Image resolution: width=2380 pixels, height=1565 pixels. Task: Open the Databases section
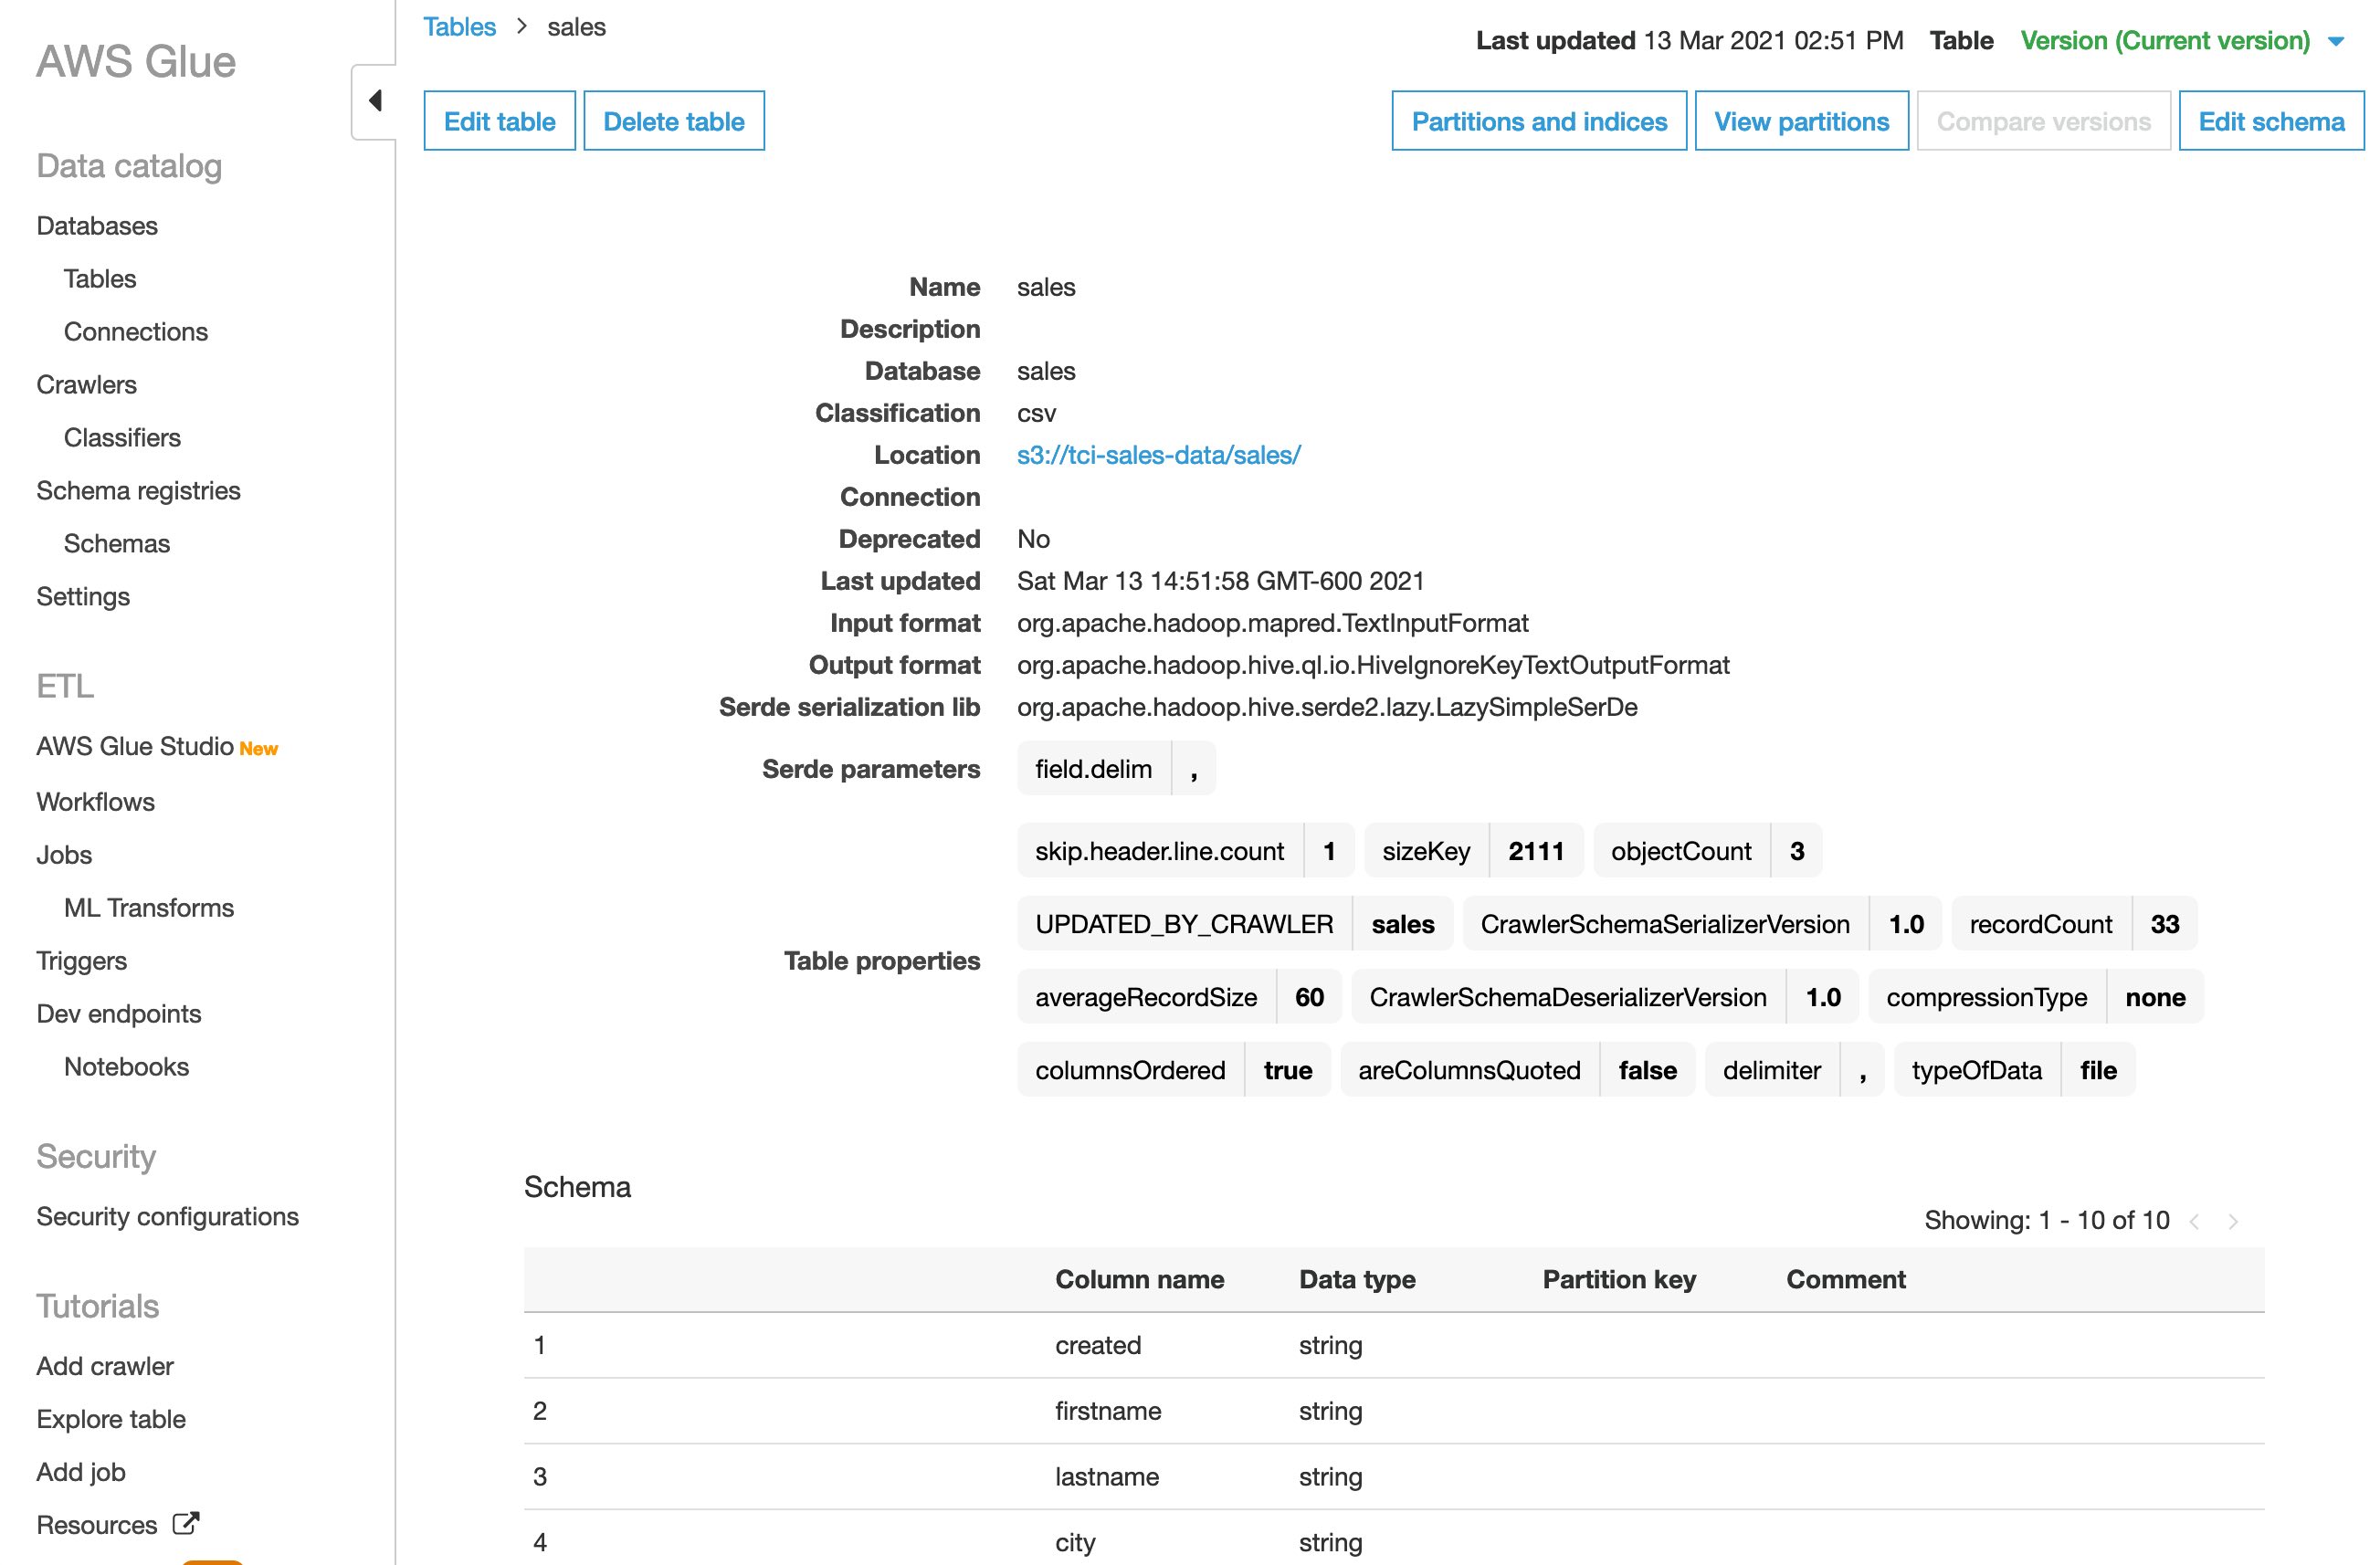[x=96, y=225]
